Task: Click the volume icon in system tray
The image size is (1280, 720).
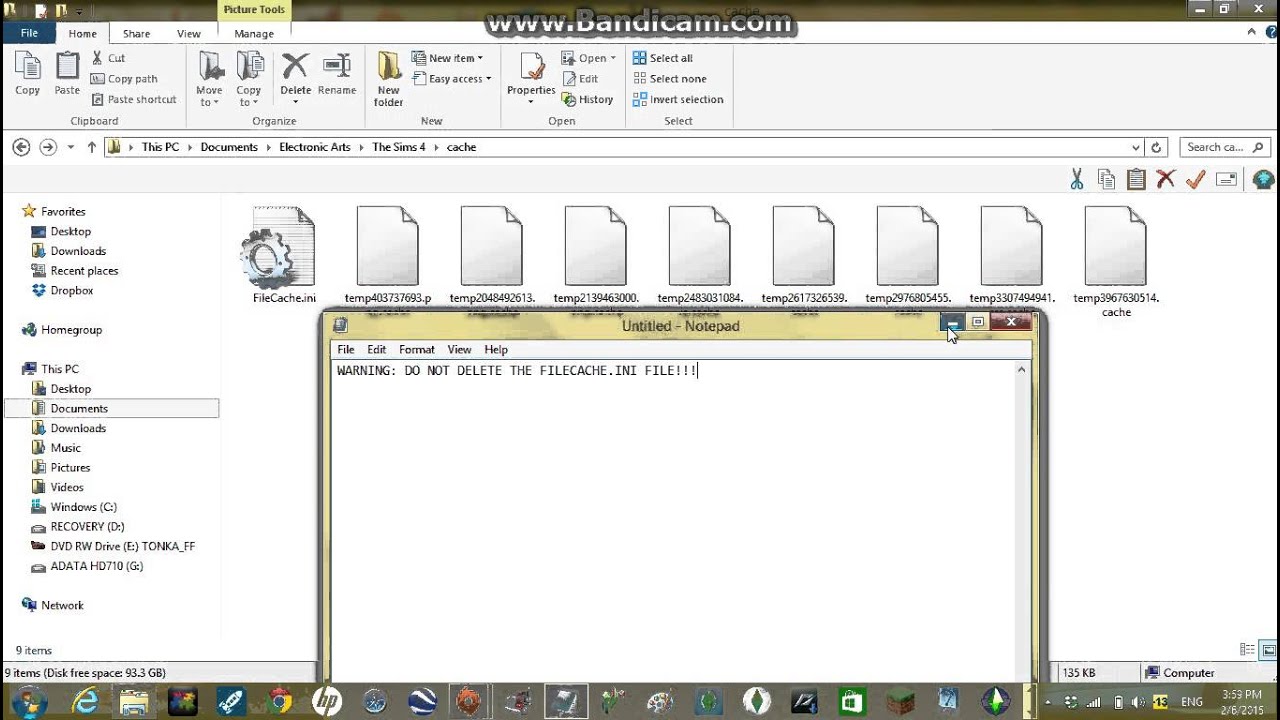Action: click(1137, 702)
